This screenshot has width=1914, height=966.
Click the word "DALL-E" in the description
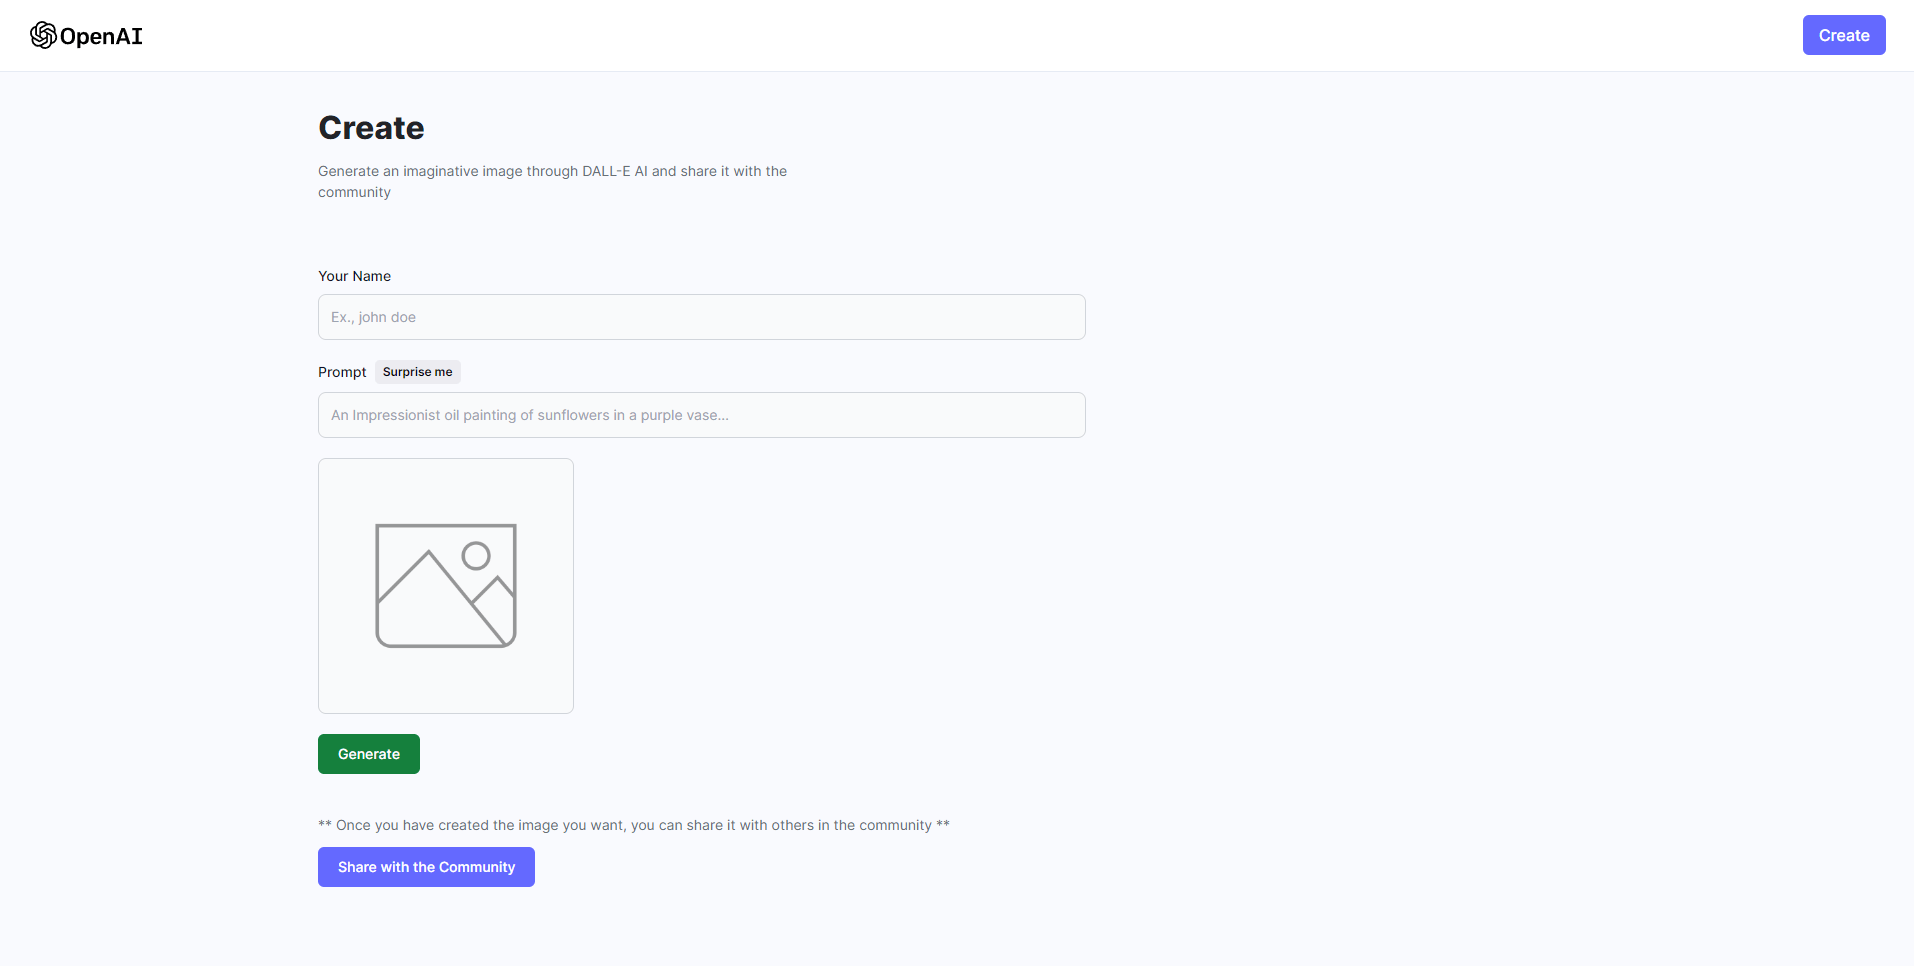coord(606,171)
